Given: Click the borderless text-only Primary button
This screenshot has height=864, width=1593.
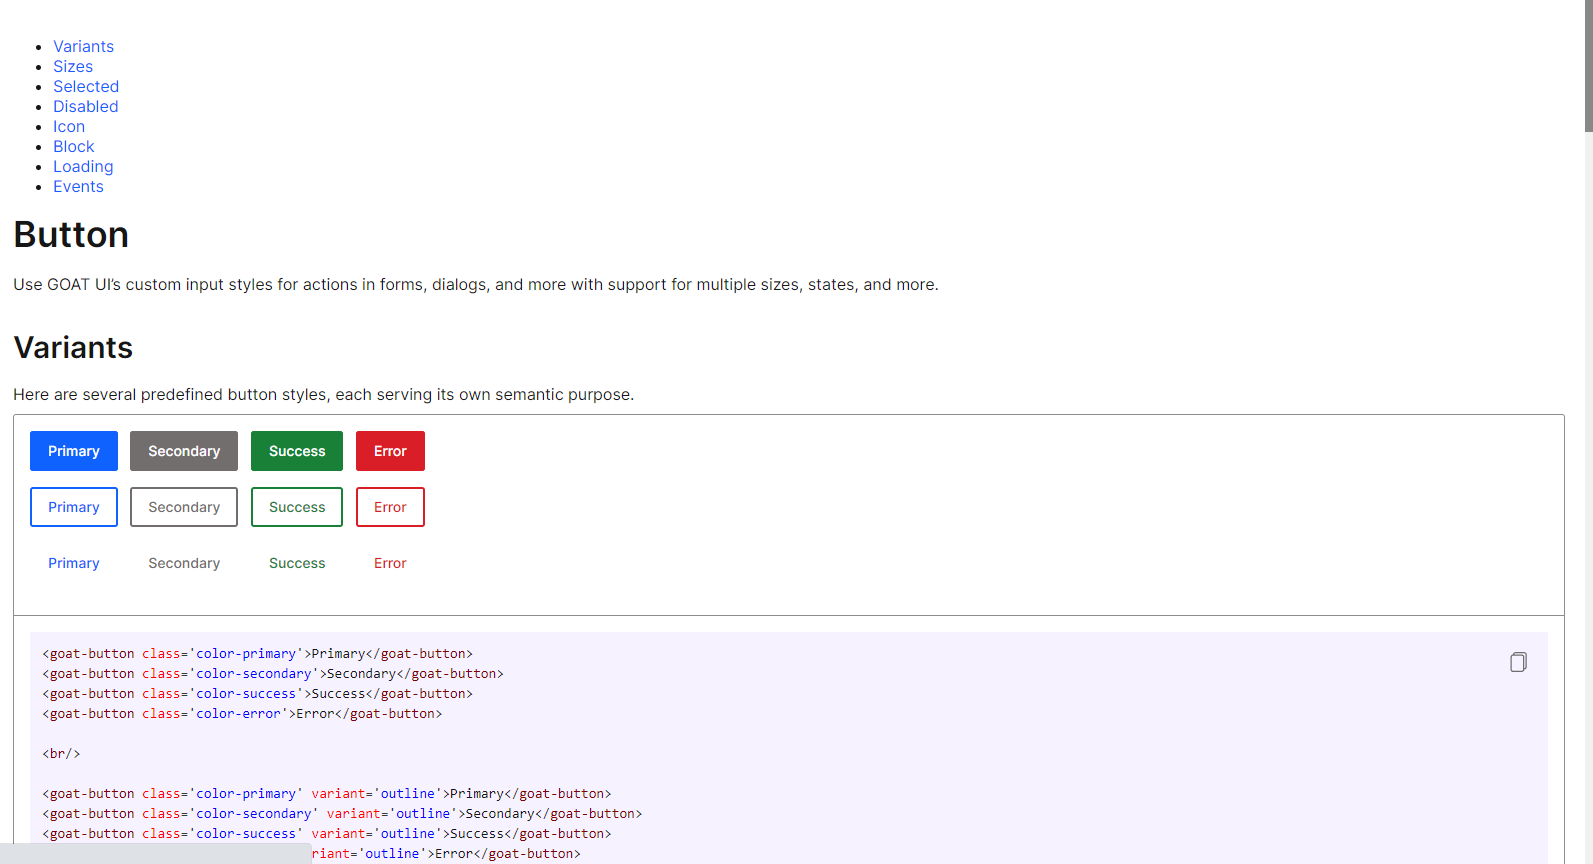Looking at the screenshot, I should [74, 563].
